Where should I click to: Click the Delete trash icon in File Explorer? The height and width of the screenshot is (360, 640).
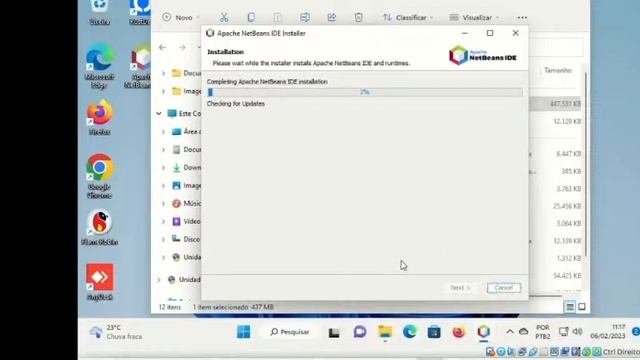pyautogui.click(x=358, y=18)
